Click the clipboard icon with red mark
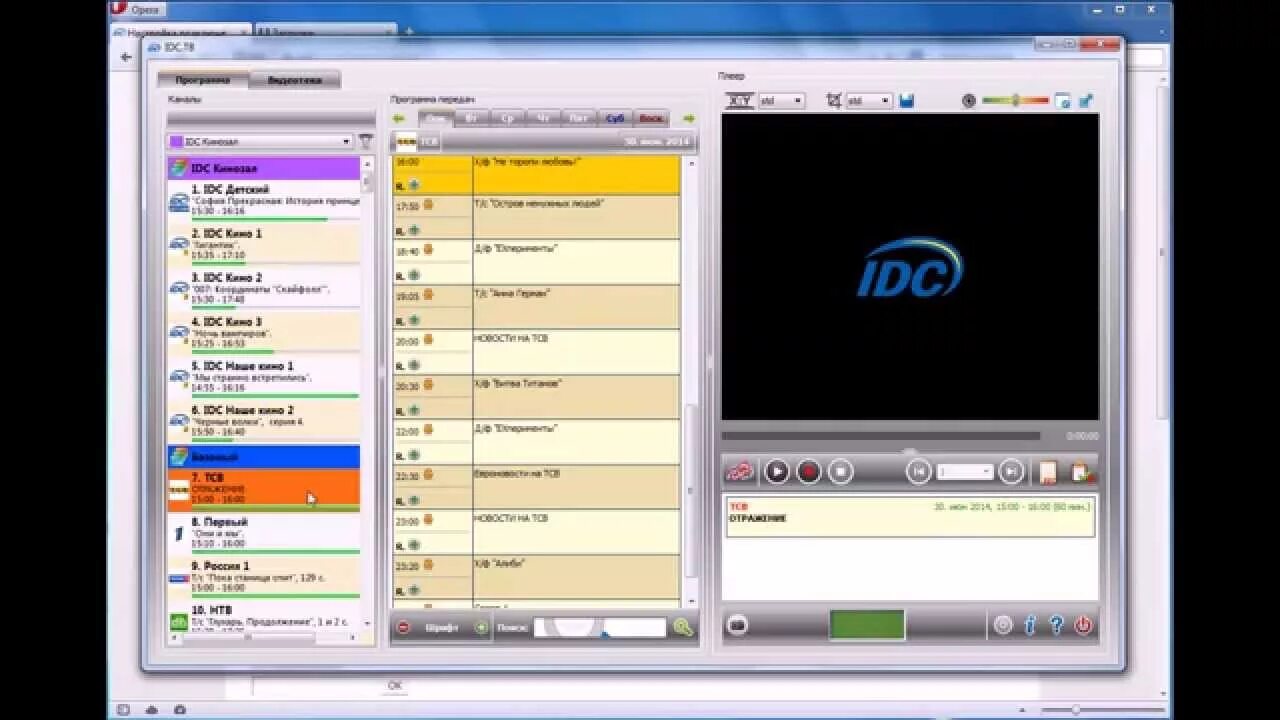This screenshot has height=720, width=1280. tap(1082, 471)
